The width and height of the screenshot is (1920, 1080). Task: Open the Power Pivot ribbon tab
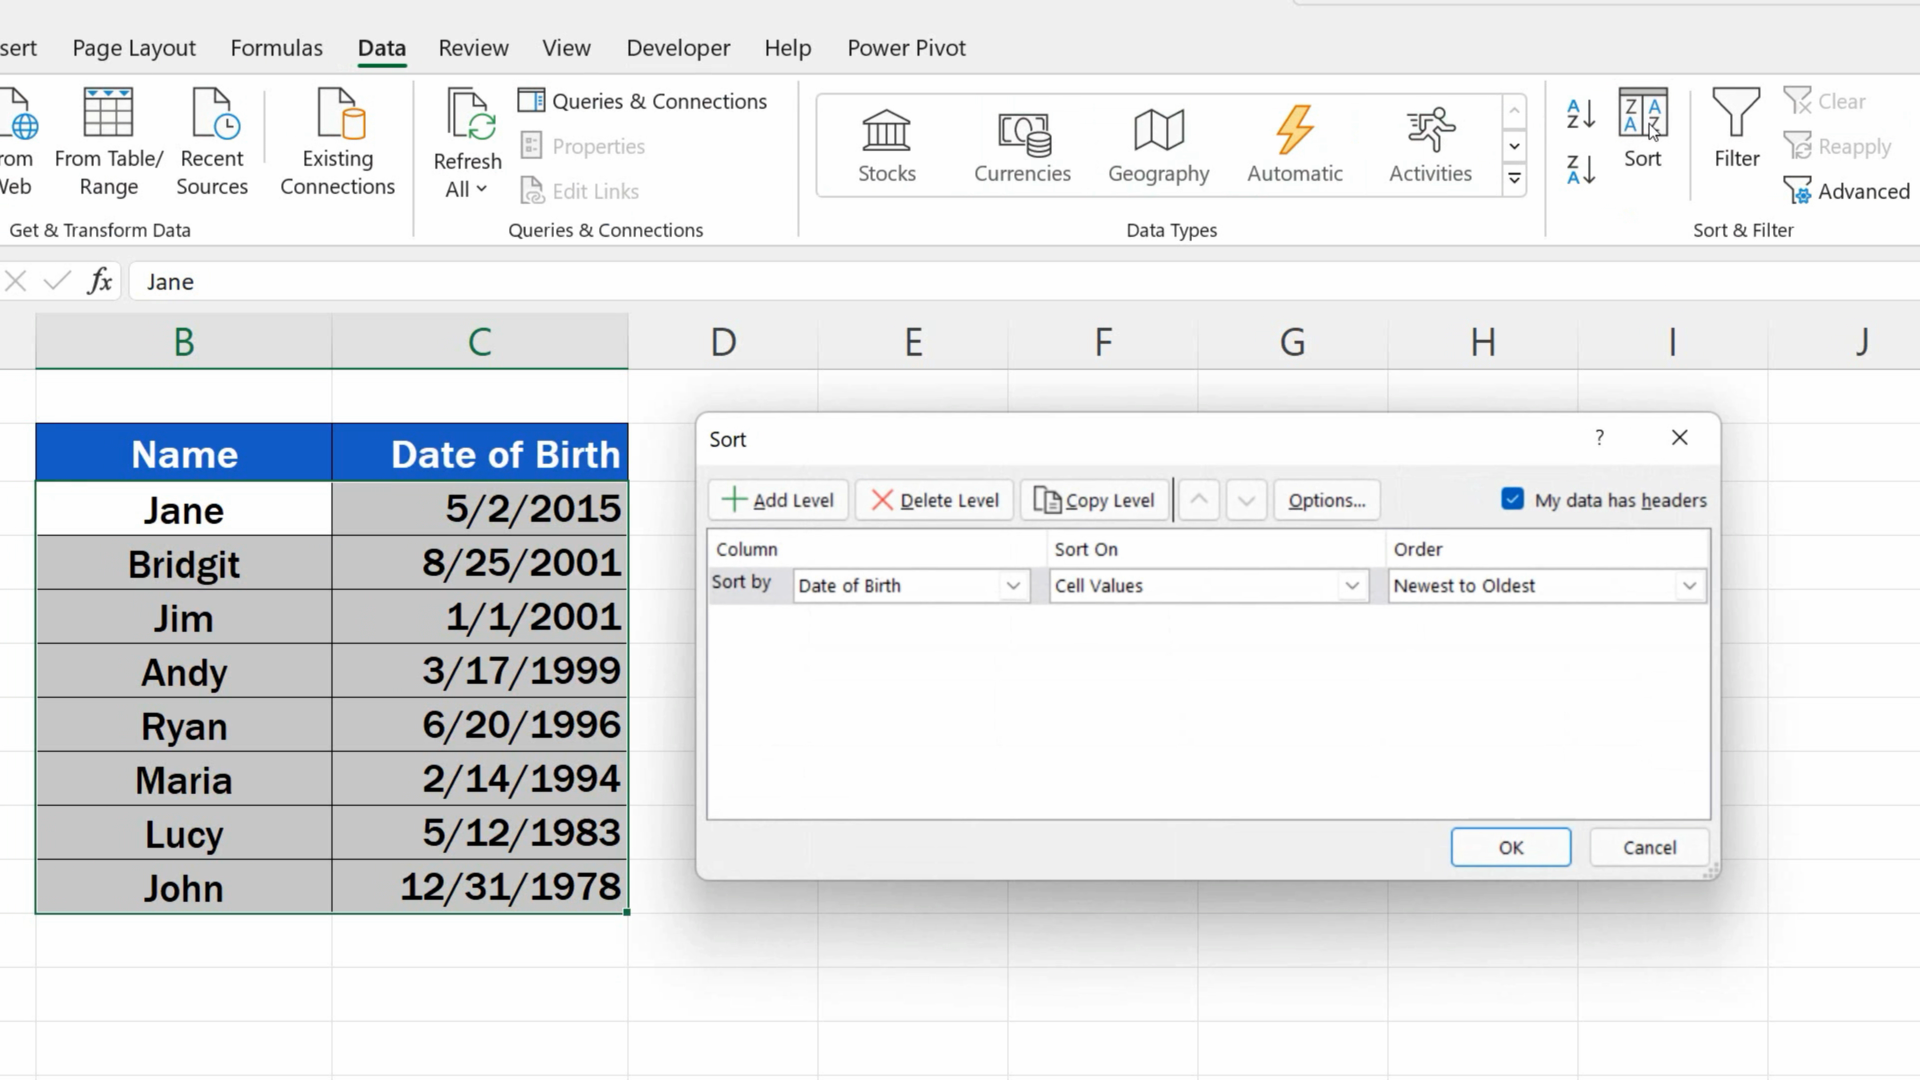tap(905, 47)
